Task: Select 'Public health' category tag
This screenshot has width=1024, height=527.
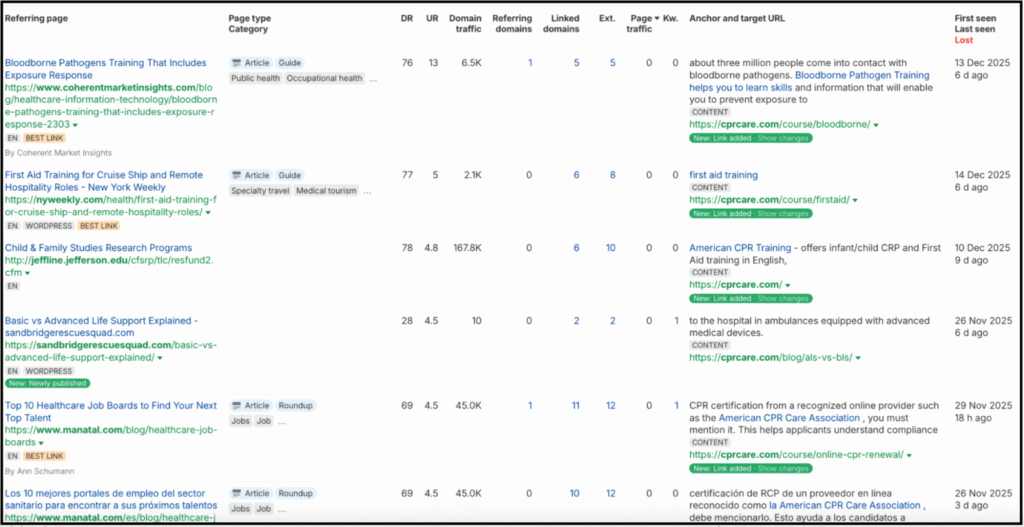Action: pyautogui.click(x=255, y=78)
